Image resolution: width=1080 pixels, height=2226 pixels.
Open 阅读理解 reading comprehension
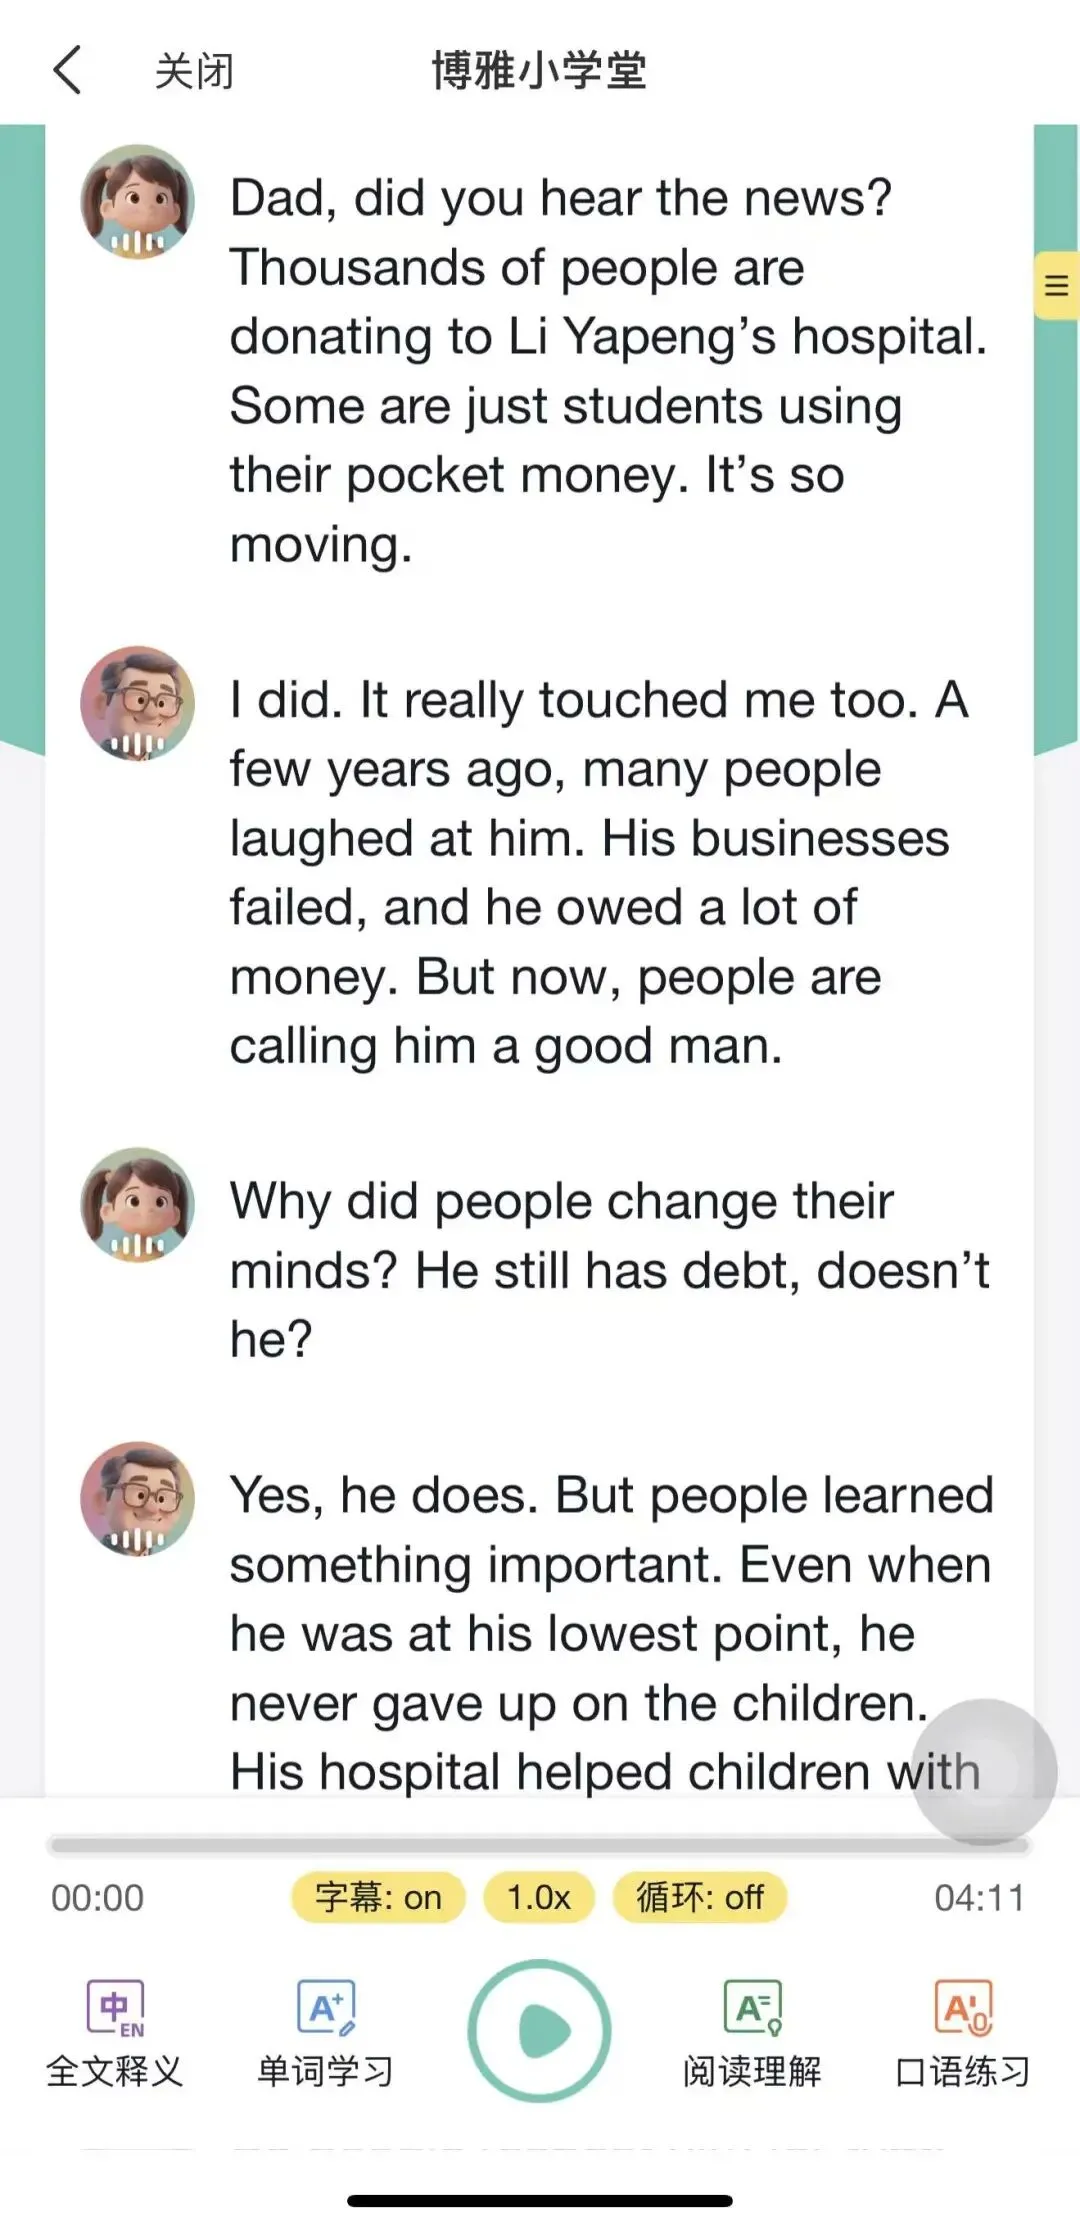pos(752,2034)
